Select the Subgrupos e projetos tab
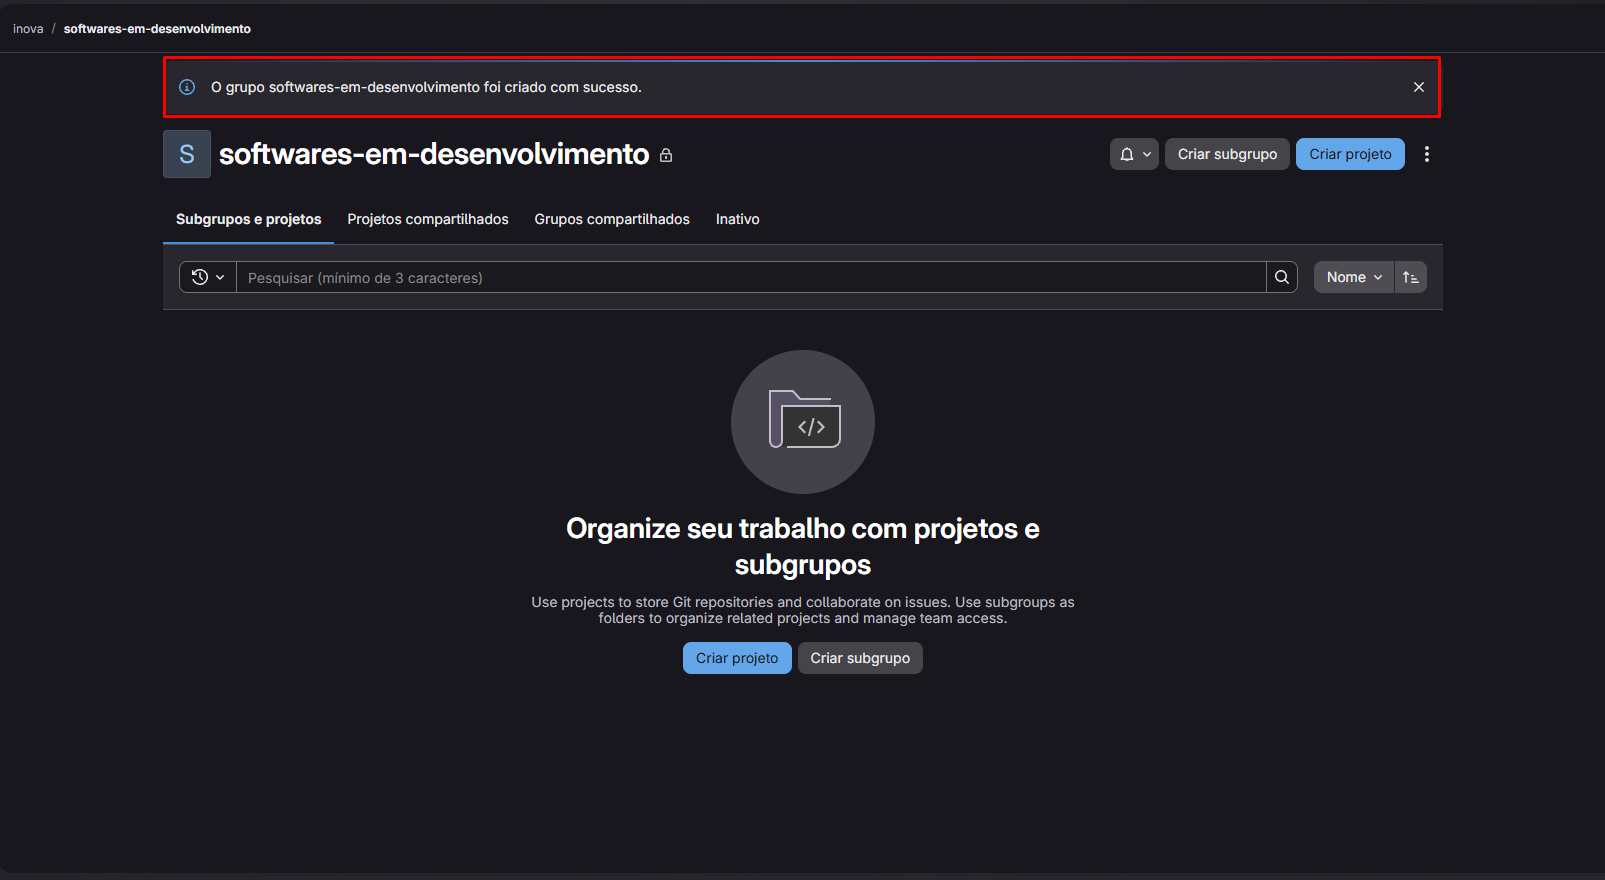This screenshot has width=1605, height=880. coord(248,219)
